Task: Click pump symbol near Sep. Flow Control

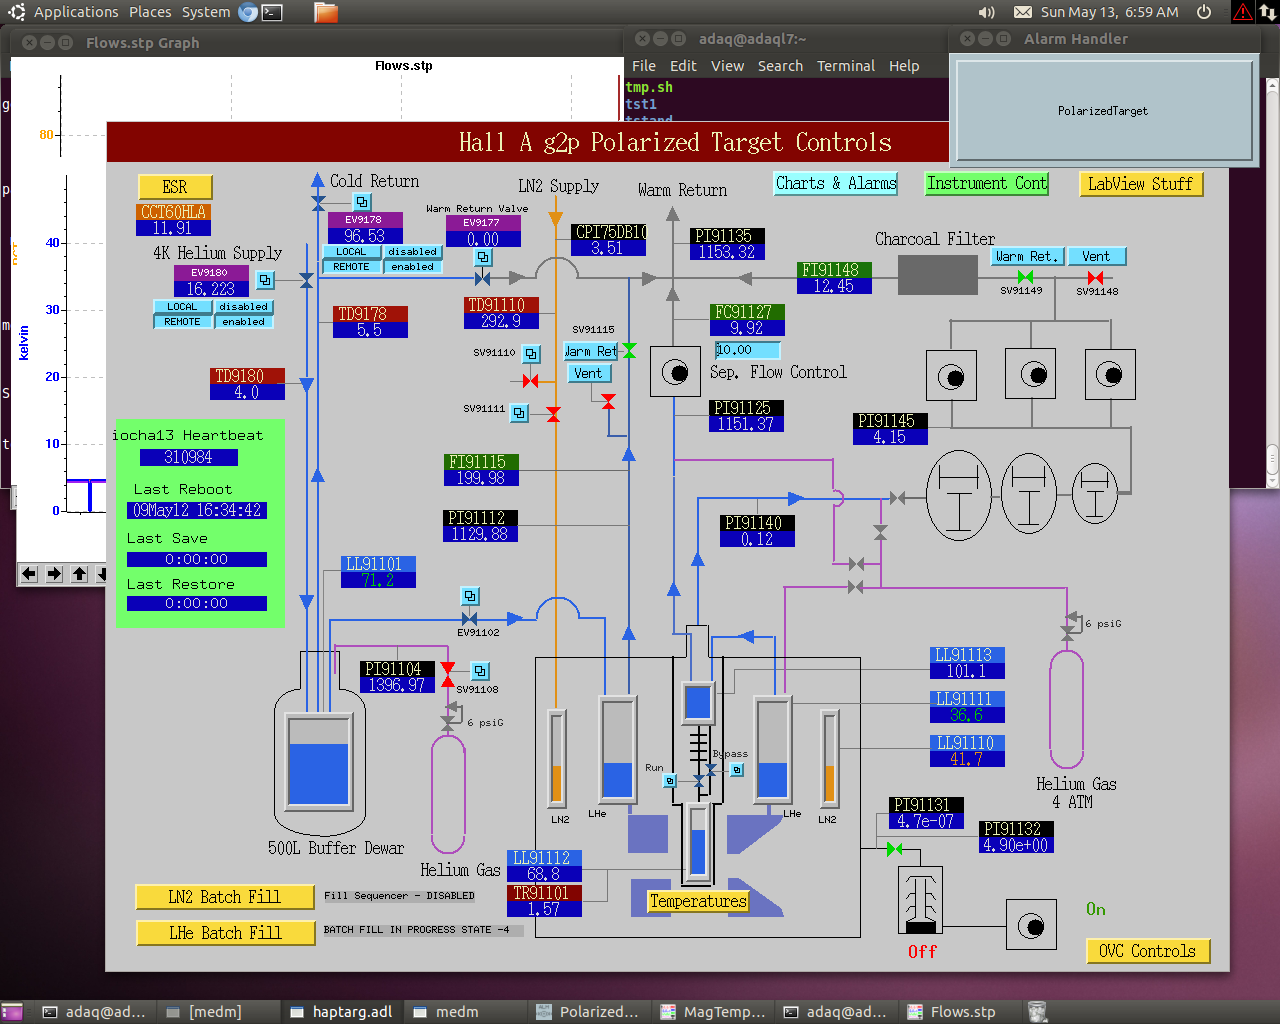Action: point(675,373)
